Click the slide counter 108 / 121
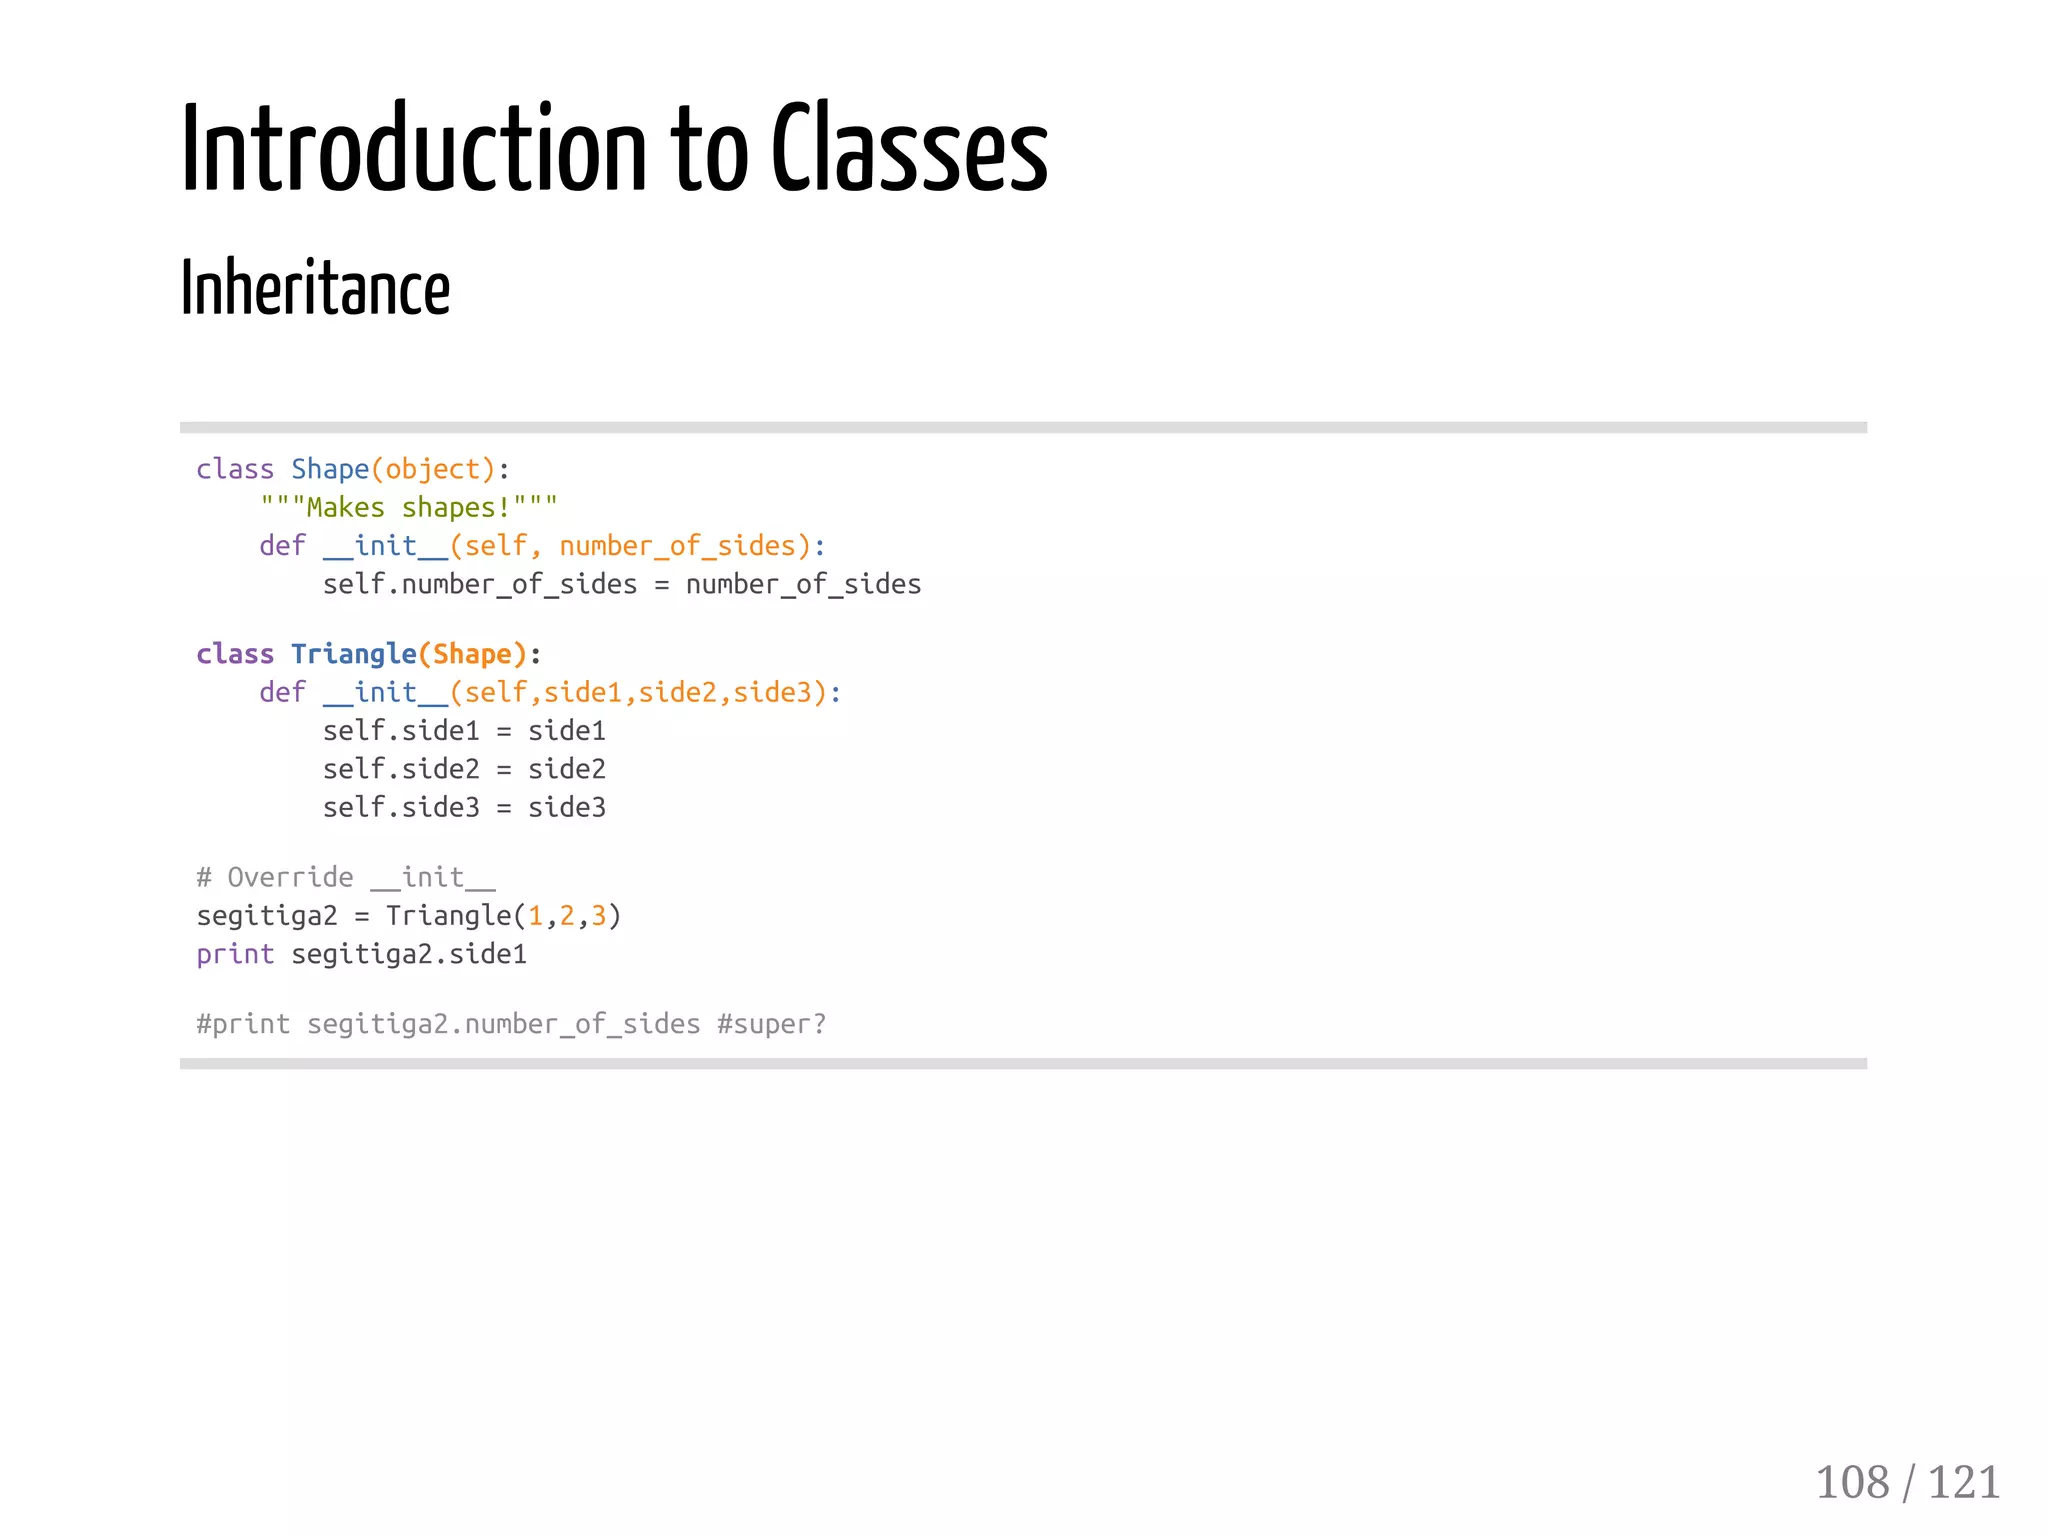The width and height of the screenshot is (2048, 1537). (1906, 1483)
